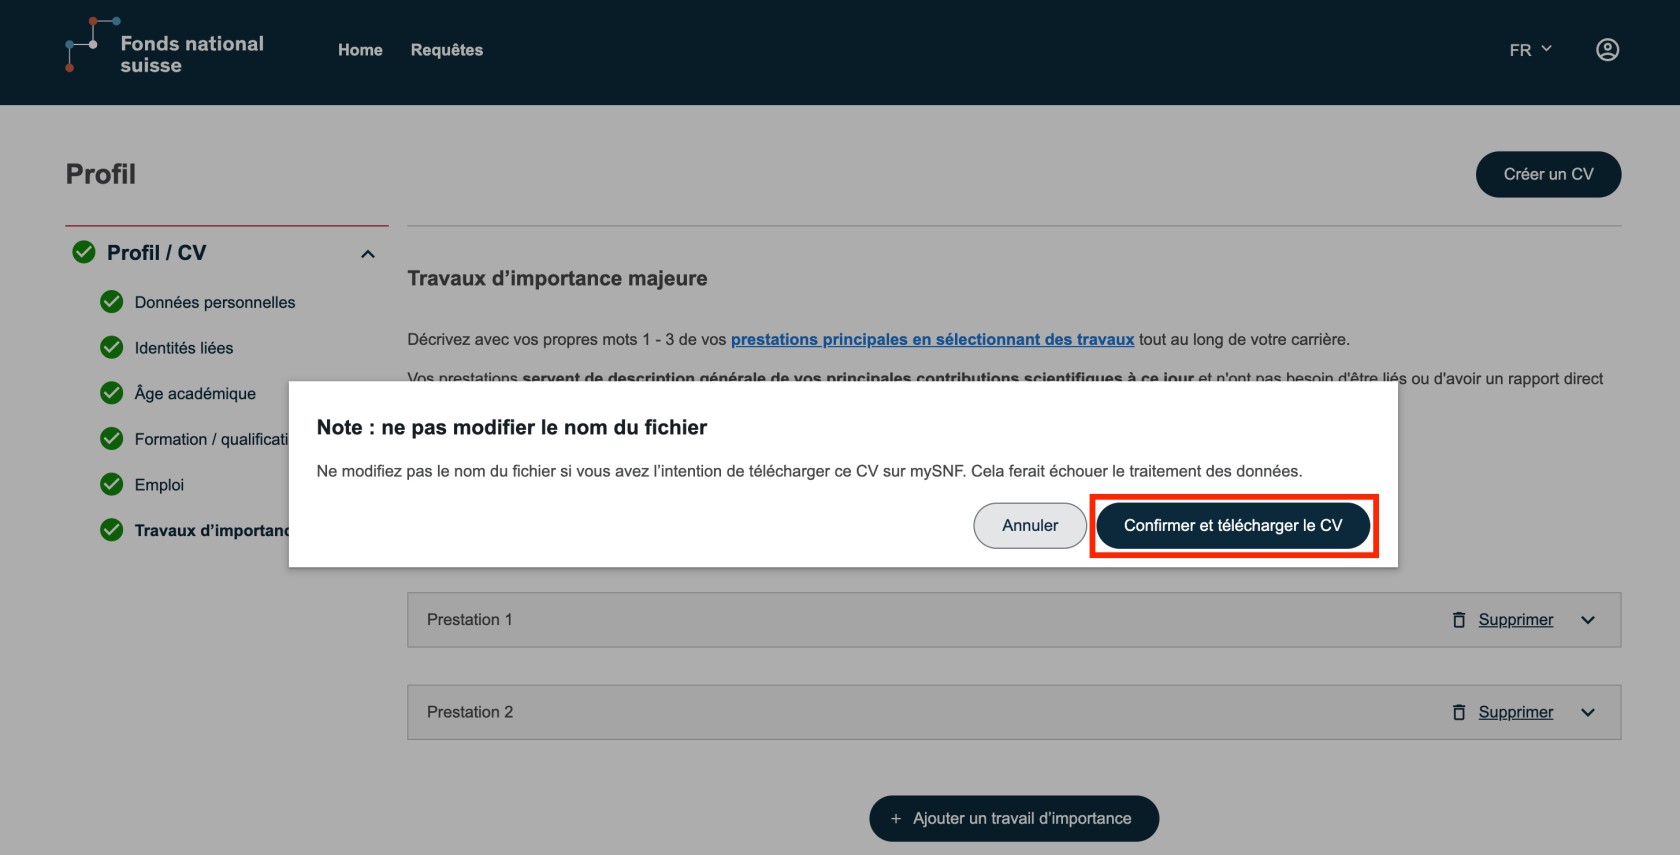The image size is (1680, 855).
Task: Expand the Prestation 2 panel chevron
Action: 1588,712
